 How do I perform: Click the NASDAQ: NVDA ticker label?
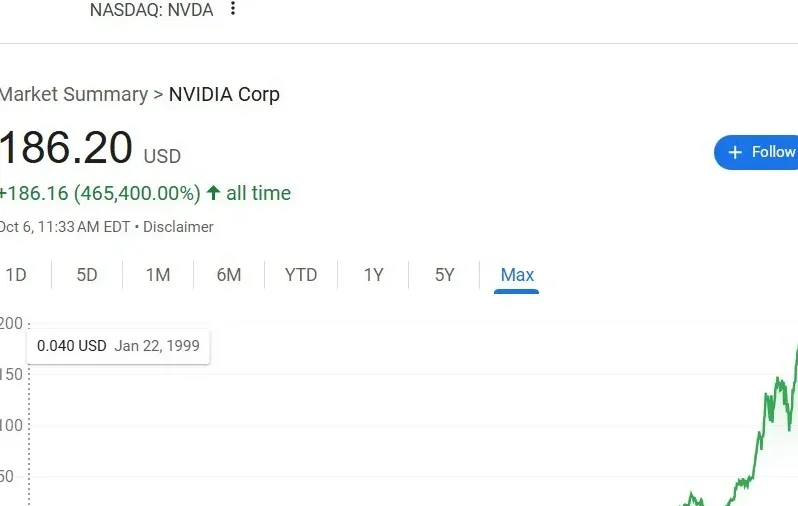coord(151,10)
